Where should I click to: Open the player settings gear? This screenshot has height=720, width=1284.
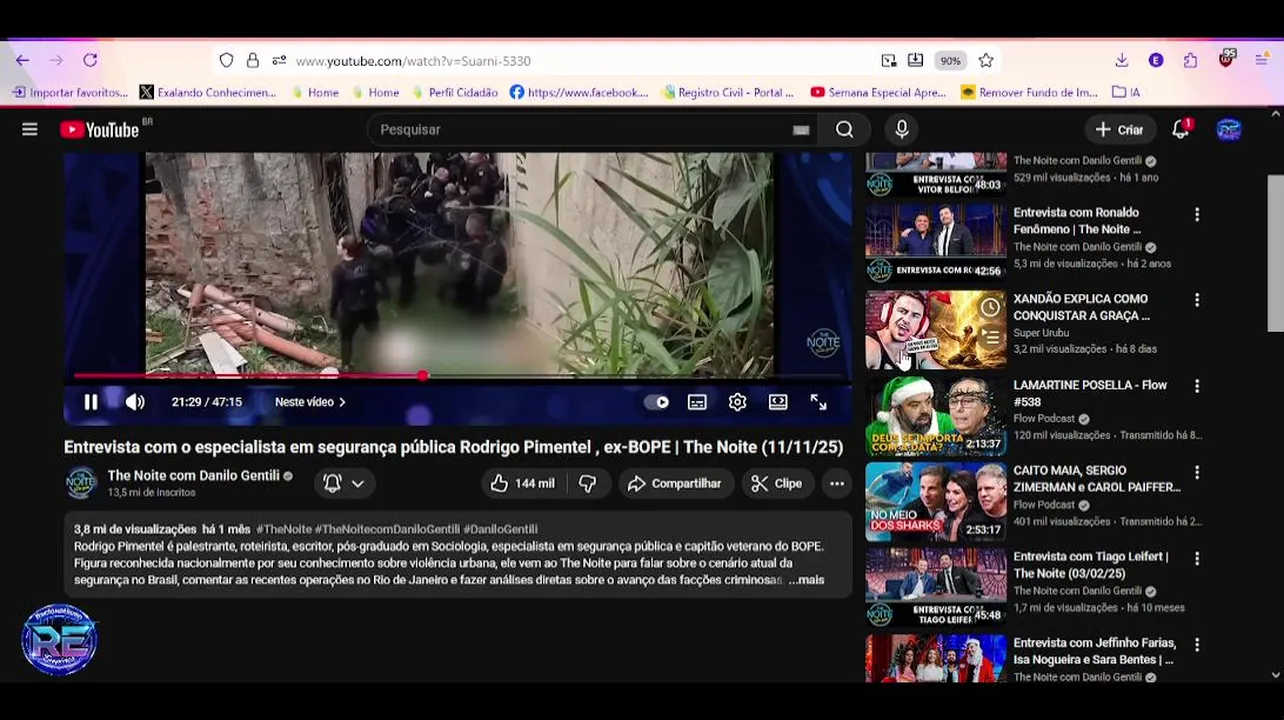coord(737,402)
